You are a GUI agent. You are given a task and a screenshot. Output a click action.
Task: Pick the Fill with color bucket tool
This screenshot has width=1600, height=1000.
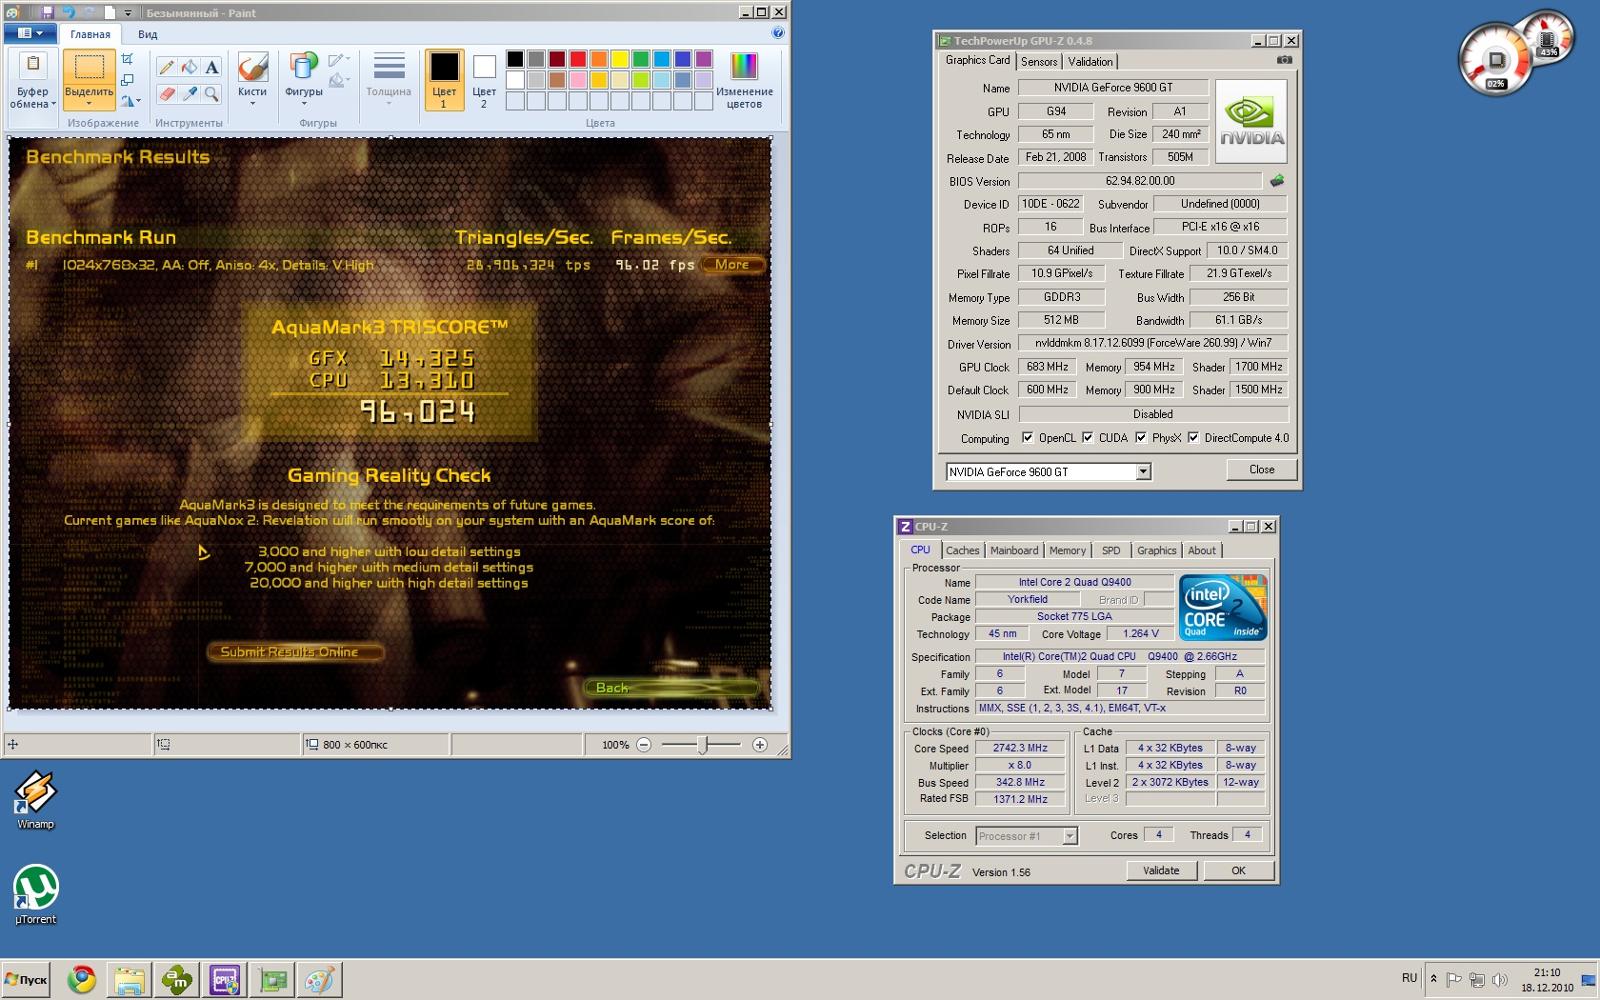(189, 68)
